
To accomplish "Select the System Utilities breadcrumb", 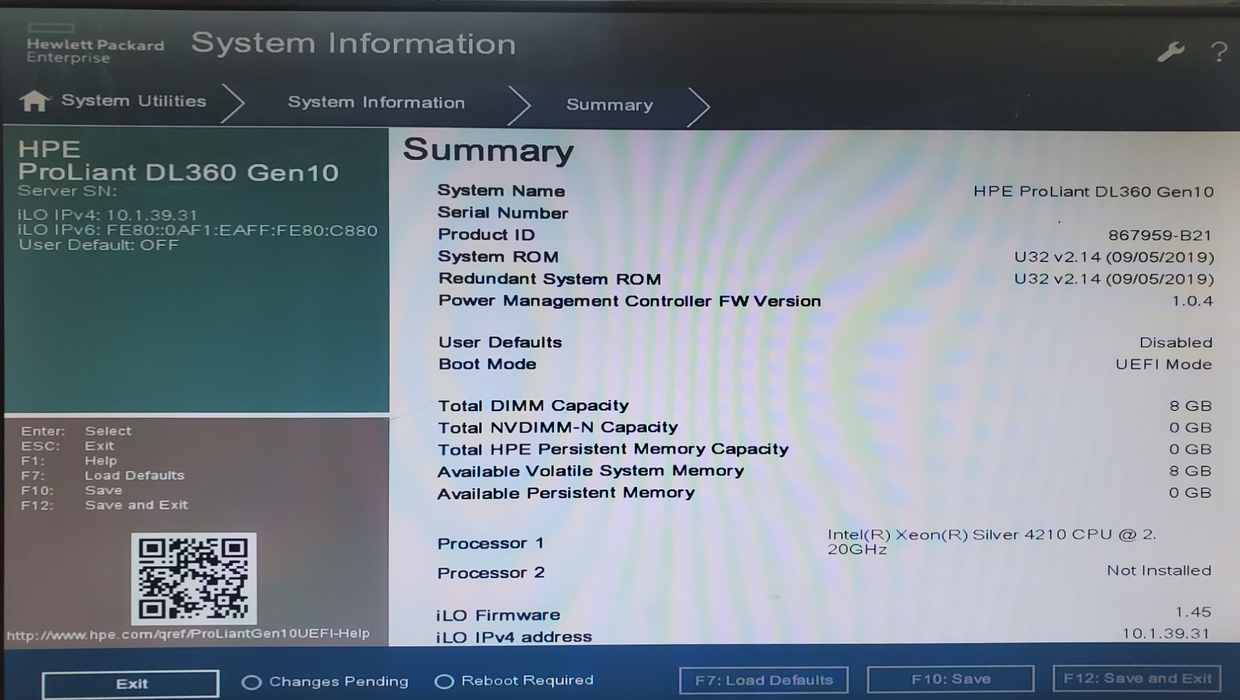I will pos(133,100).
